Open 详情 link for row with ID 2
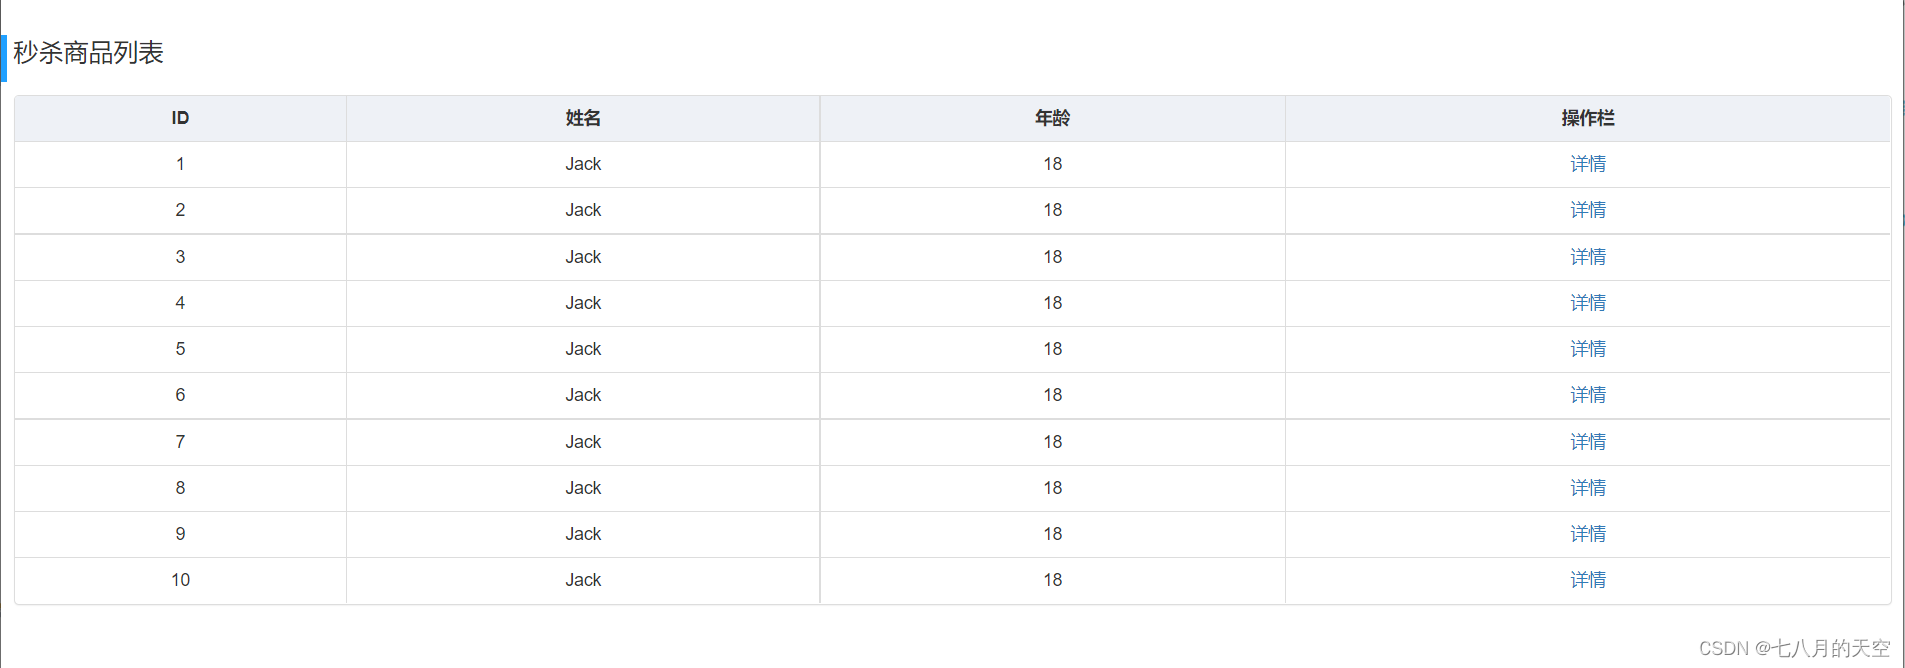The width and height of the screenshot is (1905, 668). coord(1587,210)
